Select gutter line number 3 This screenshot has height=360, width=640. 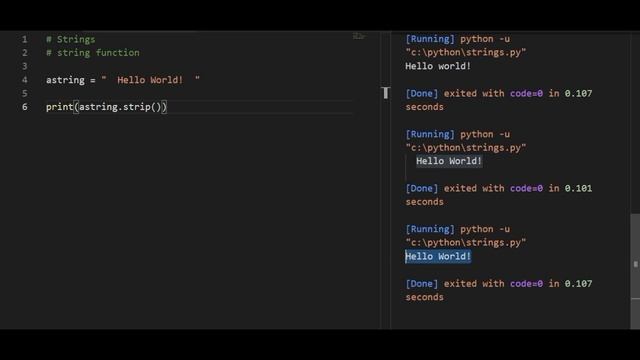coord(24,66)
